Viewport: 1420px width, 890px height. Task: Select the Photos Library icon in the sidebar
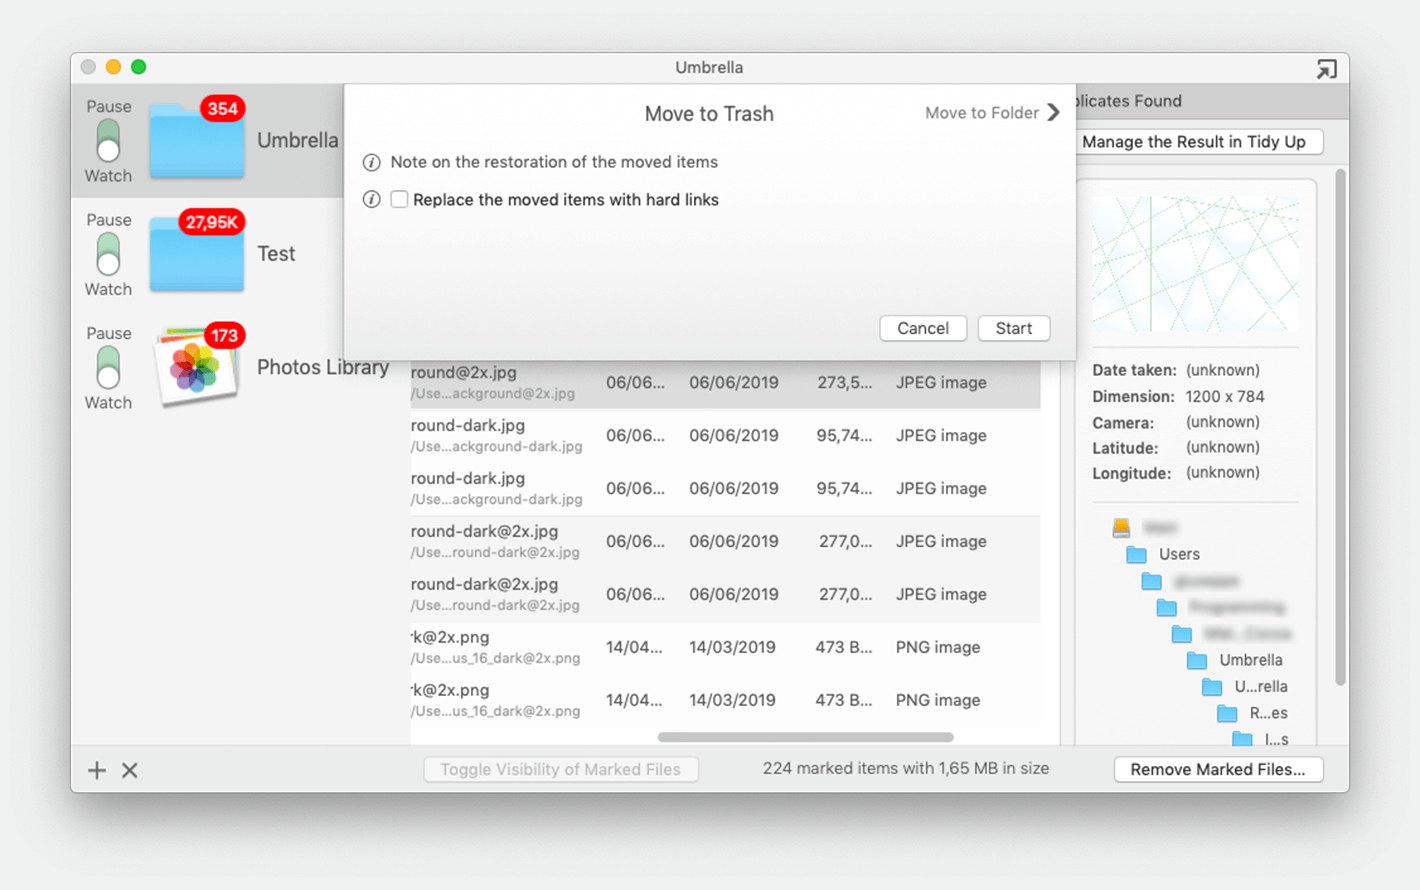(197, 365)
